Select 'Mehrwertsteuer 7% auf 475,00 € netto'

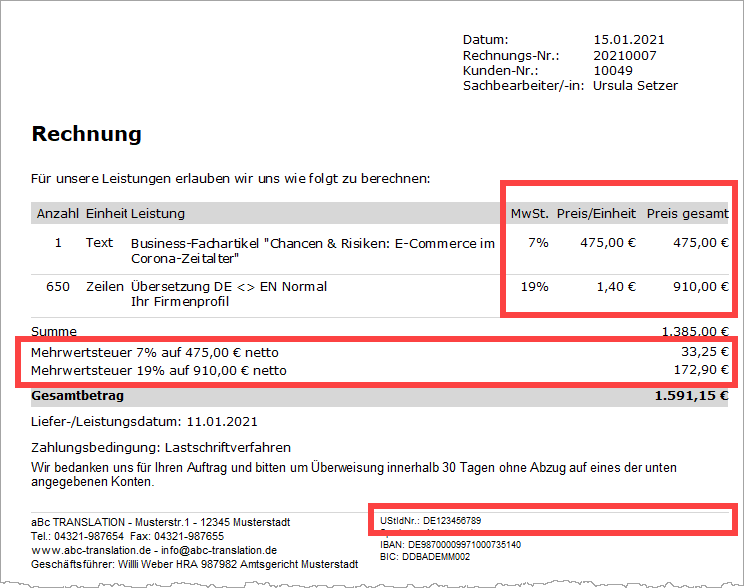point(155,353)
